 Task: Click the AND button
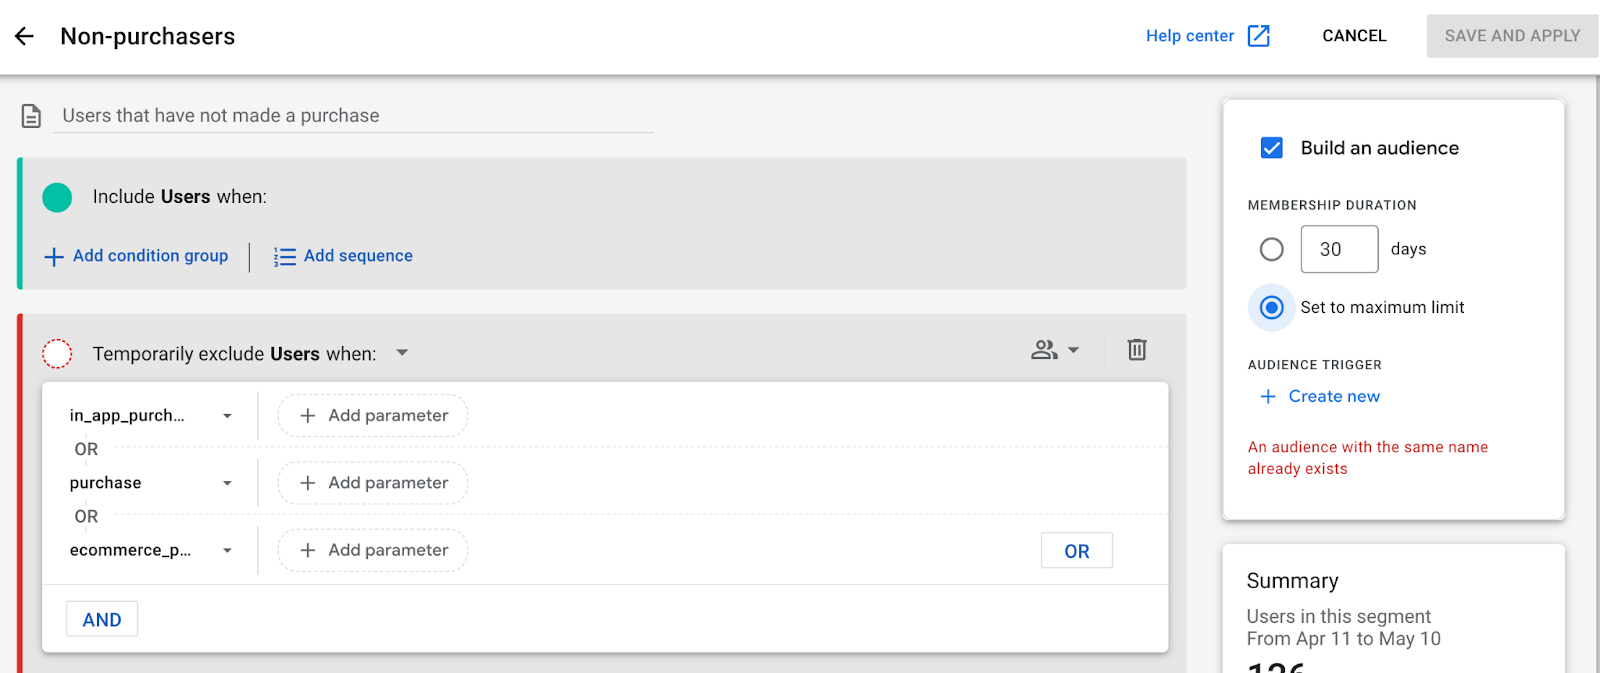coord(102,620)
